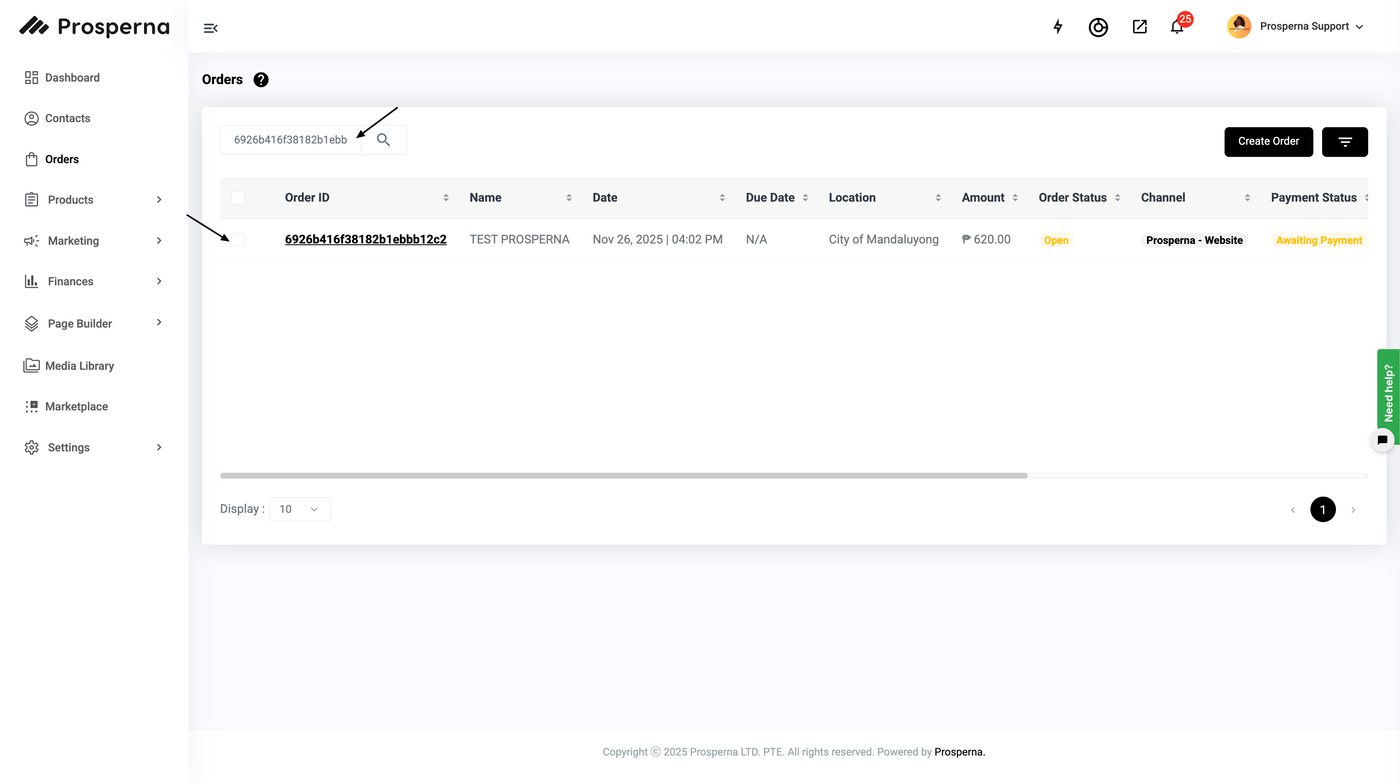Image resolution: width=1400 pixels, height=784 pixels.
Task: Click the Prosperna logo
Action: 94,27
